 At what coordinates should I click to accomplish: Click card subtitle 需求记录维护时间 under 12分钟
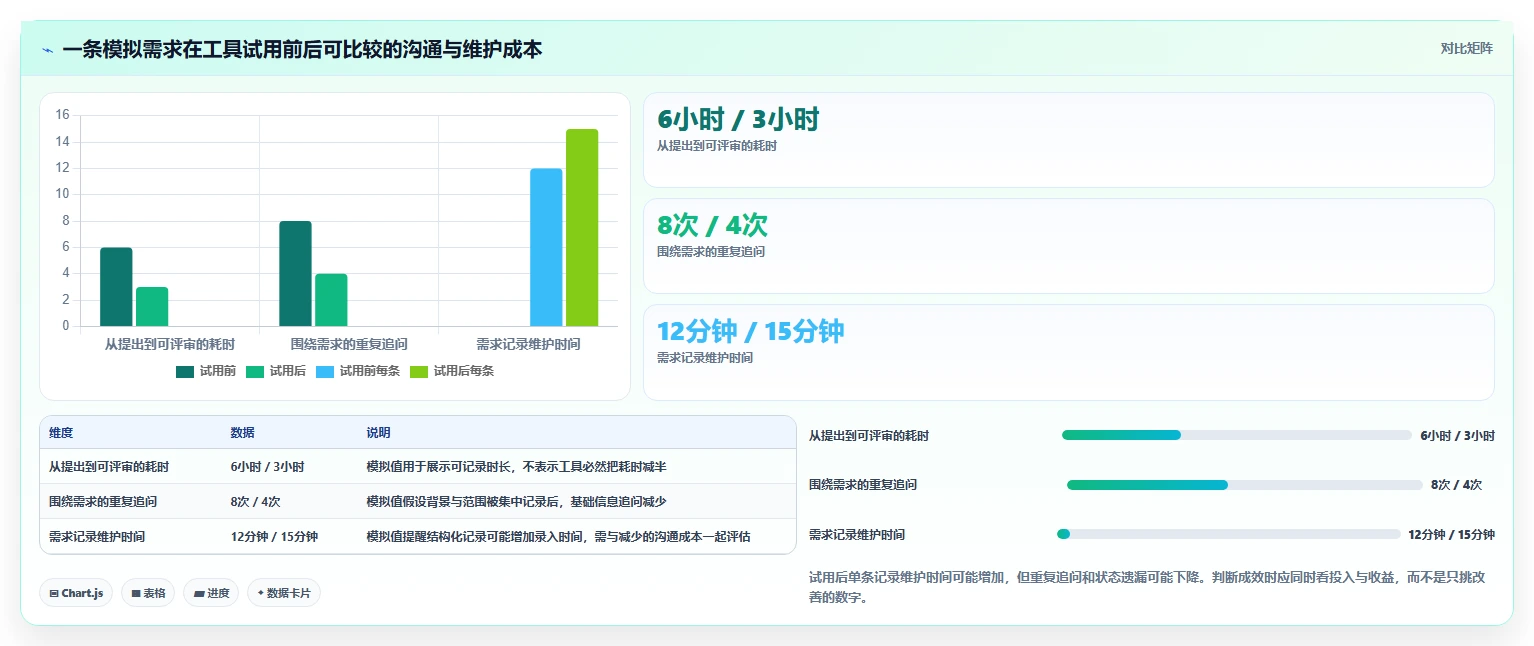(x=705, y=358)
